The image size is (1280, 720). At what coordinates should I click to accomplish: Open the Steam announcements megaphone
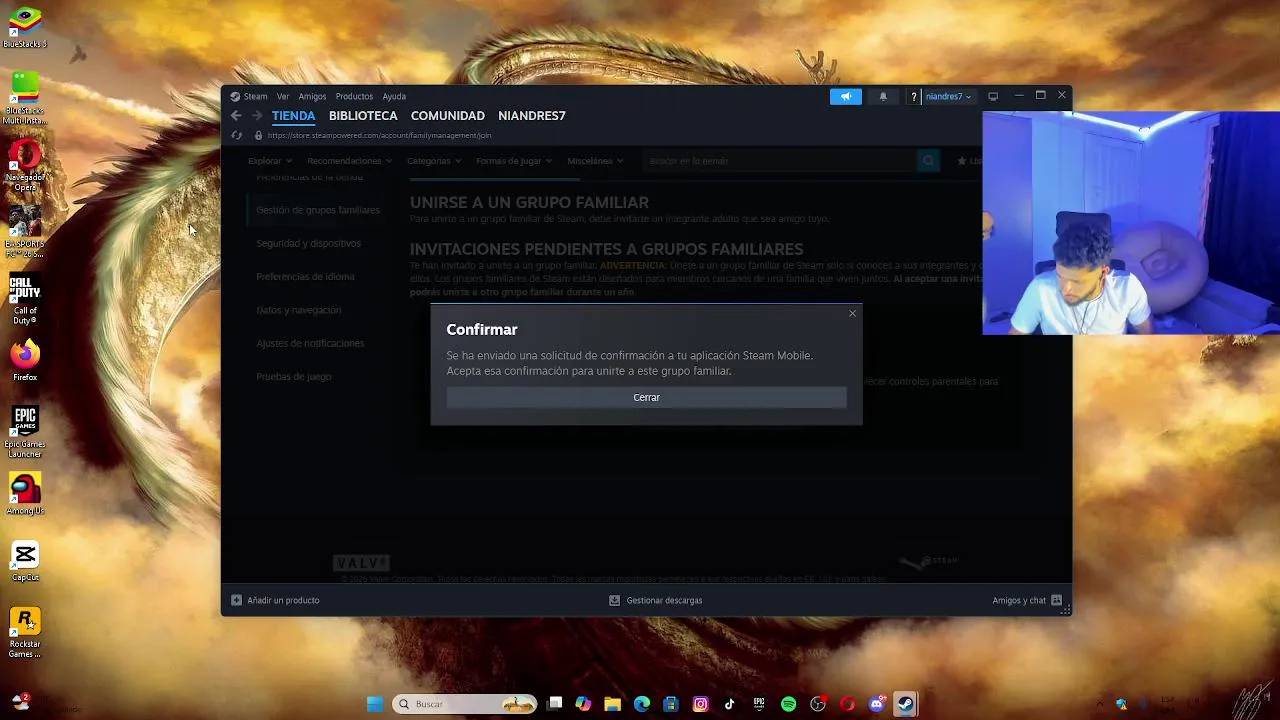click(845, 96)
